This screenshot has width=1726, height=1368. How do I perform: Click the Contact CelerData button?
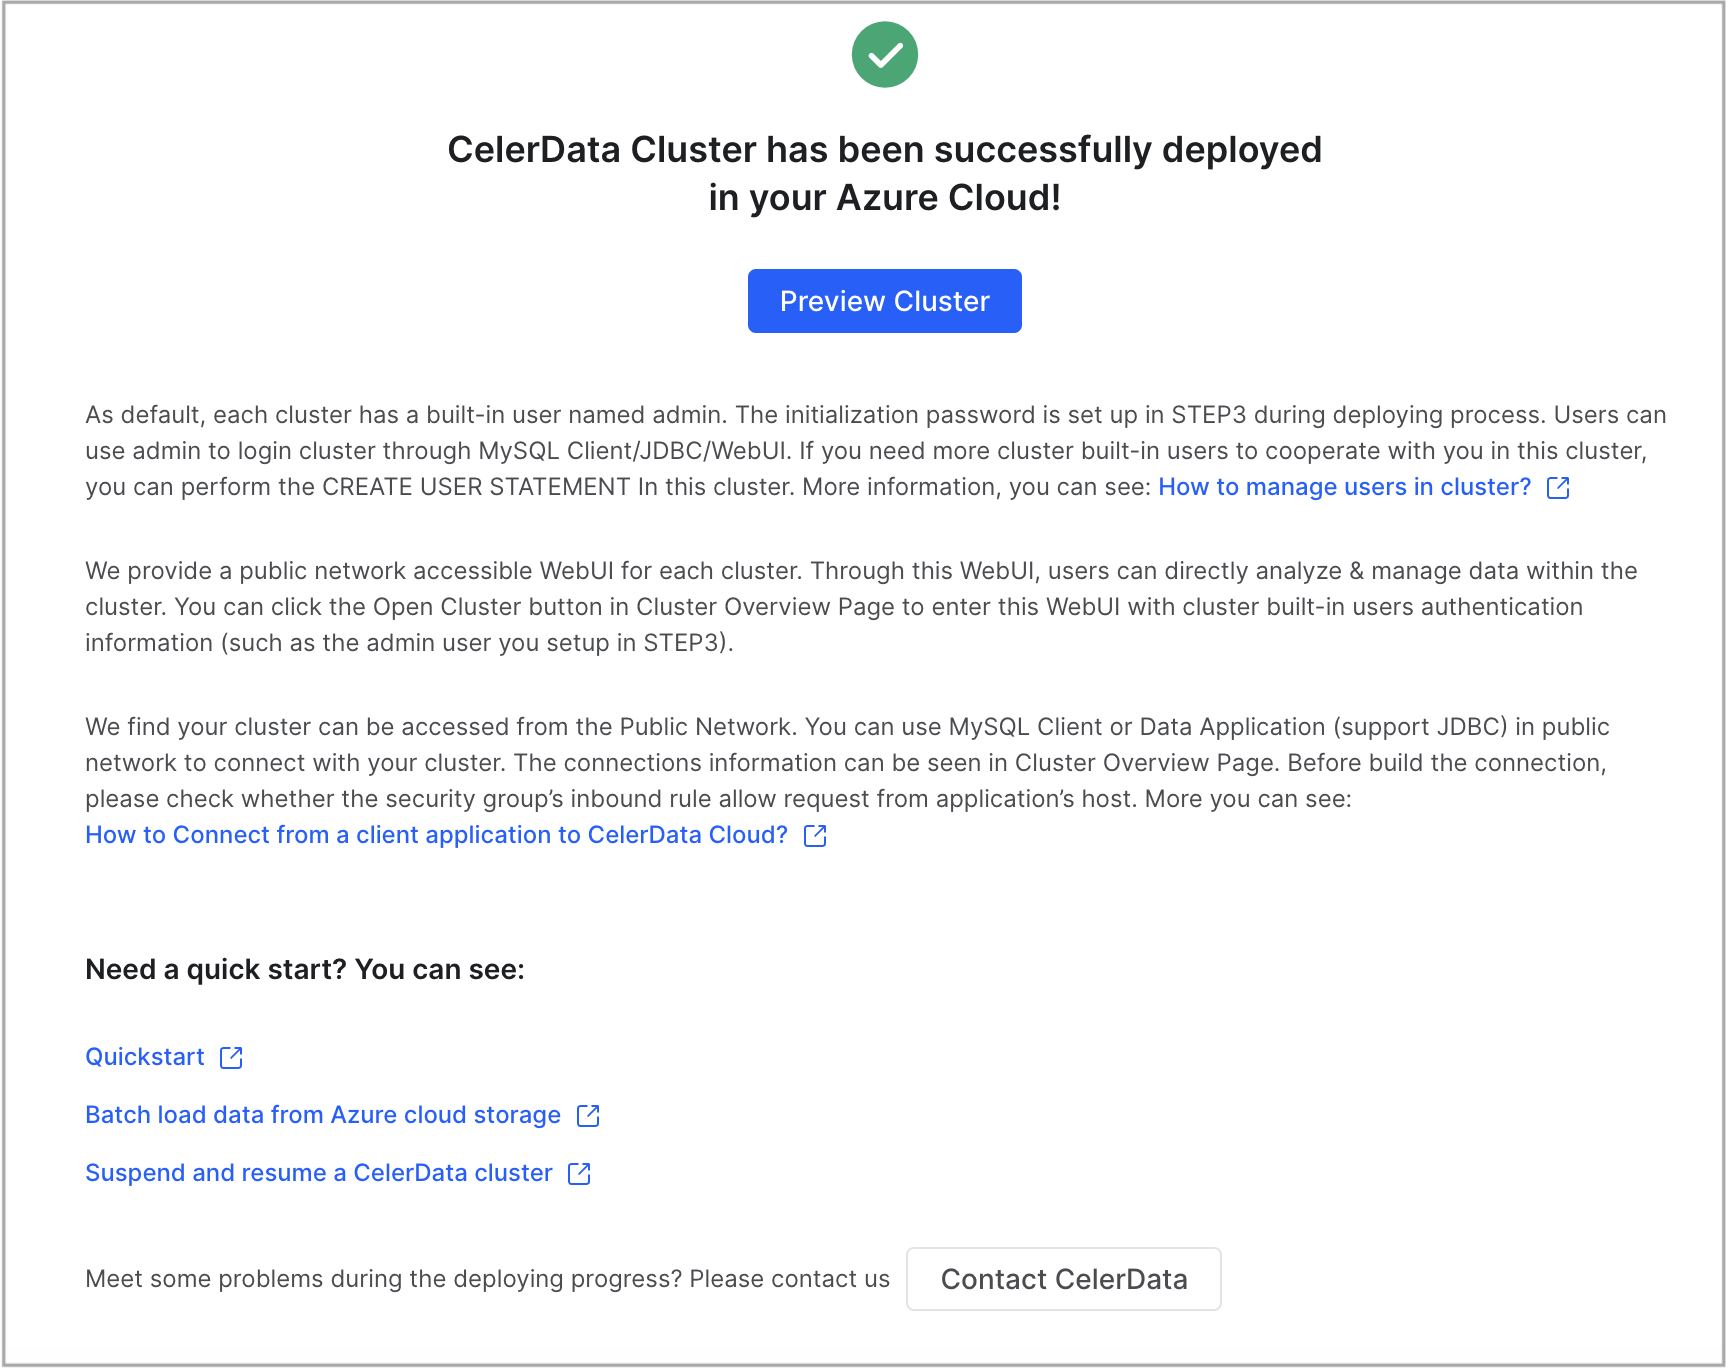coord(1063,1279)
